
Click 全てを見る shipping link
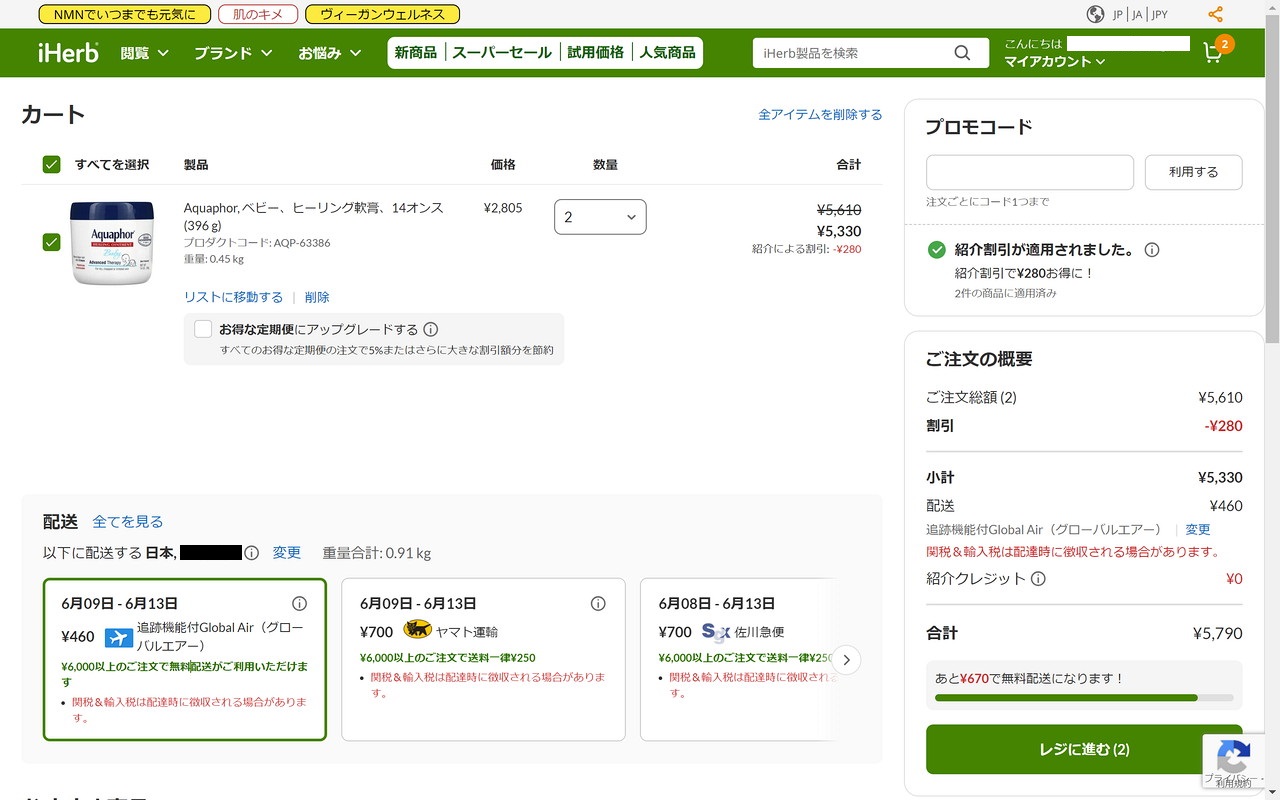coord(128,522)
